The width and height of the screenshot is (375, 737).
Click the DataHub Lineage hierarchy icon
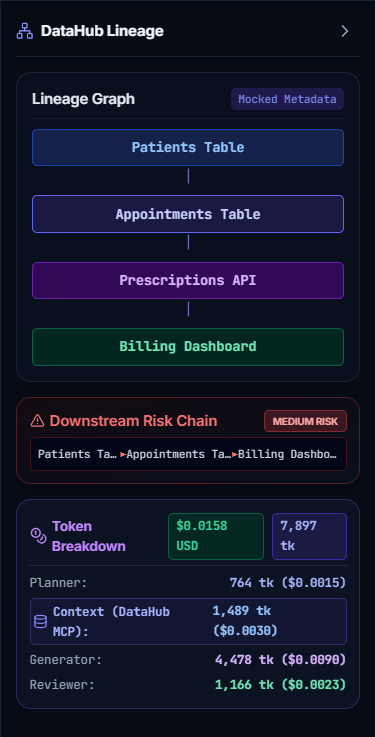(24, 31)
